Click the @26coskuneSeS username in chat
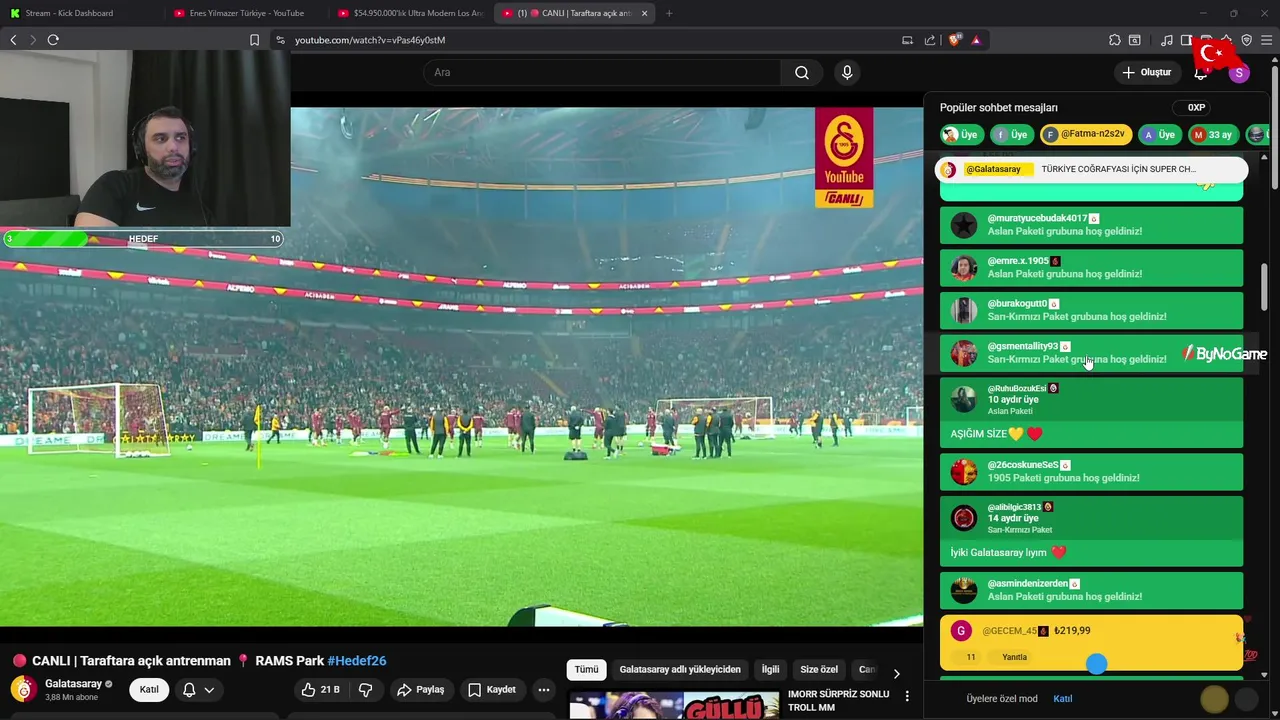The width and height of the screenshot is (1280, 720). [1023, 465]
